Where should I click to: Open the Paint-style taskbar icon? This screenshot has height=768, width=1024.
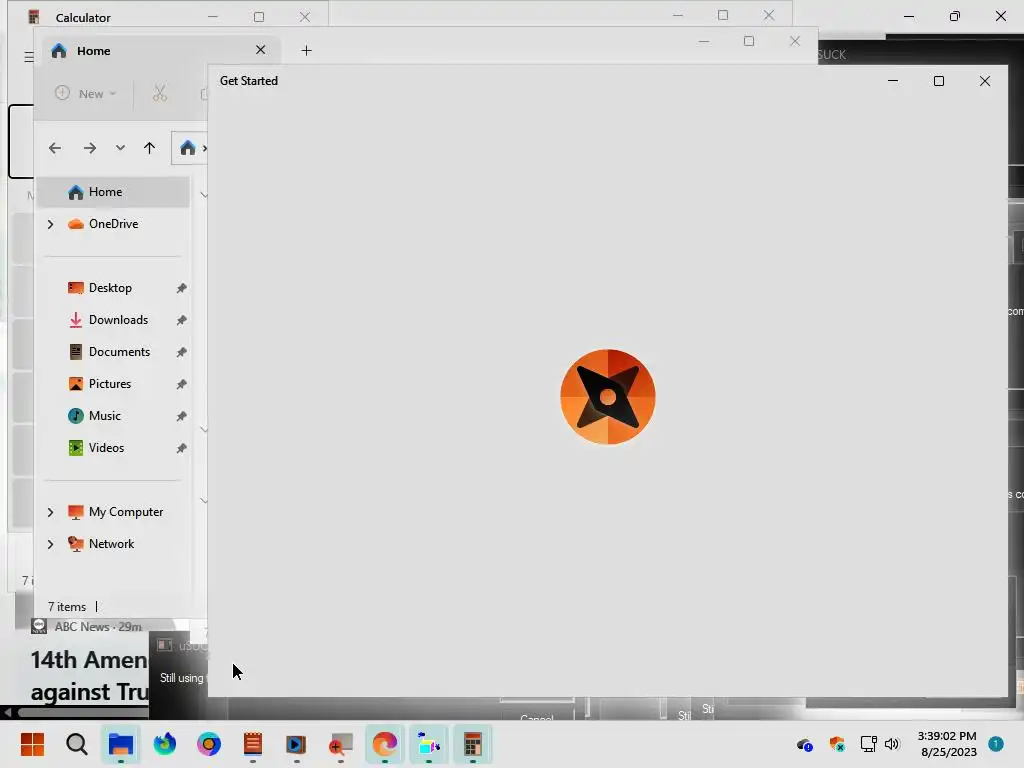pos(428,744)
